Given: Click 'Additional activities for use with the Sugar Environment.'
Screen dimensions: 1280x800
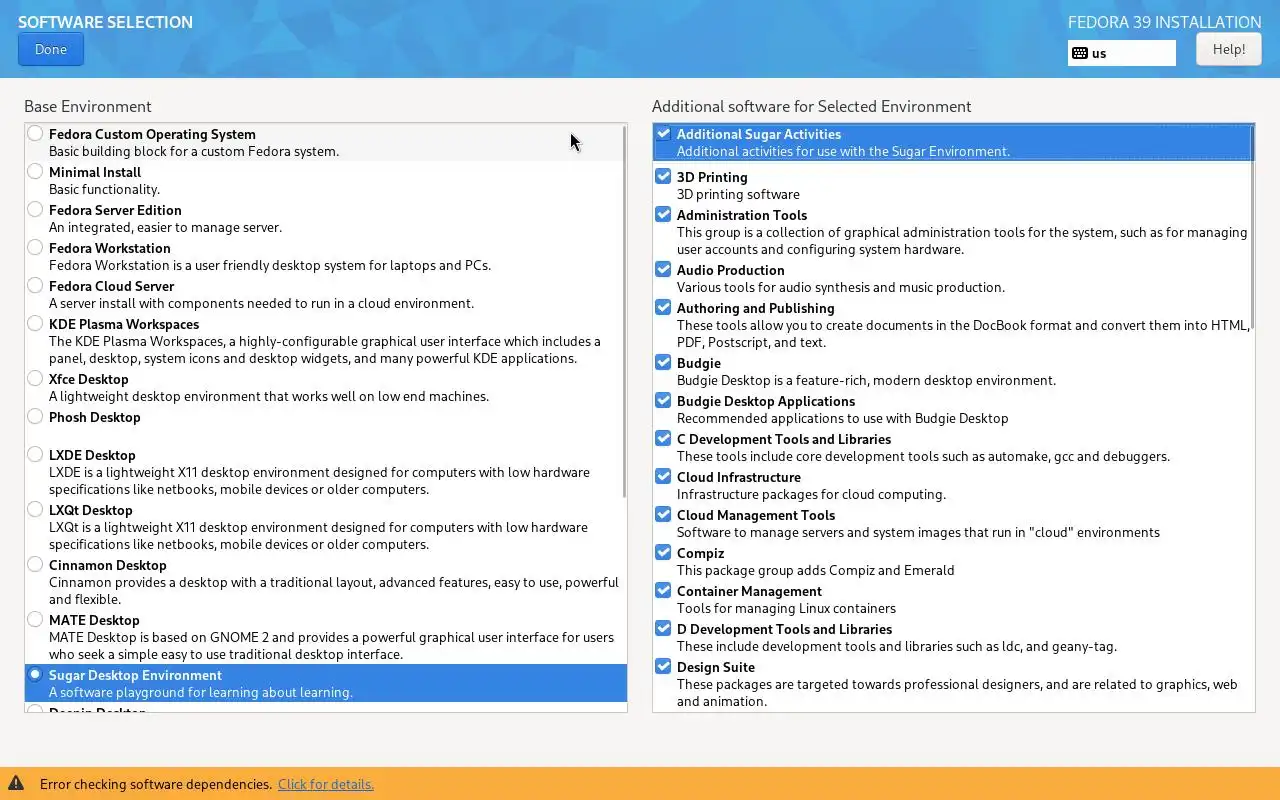Looking at the screenshot, I should click(843, 151).
